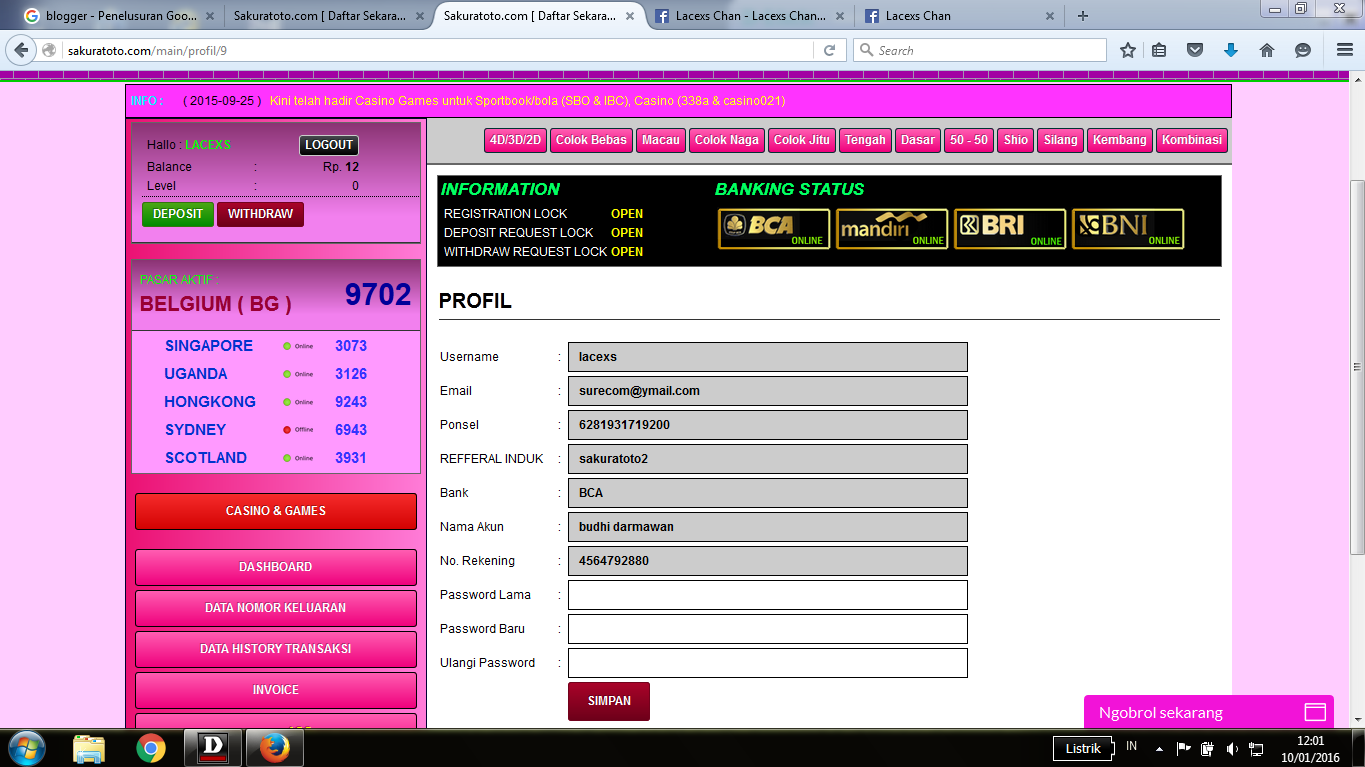The height and width of the screenshot is (767, 1365).
Task: Open the bookmarks list icon
Action: tap(1159, 50)
